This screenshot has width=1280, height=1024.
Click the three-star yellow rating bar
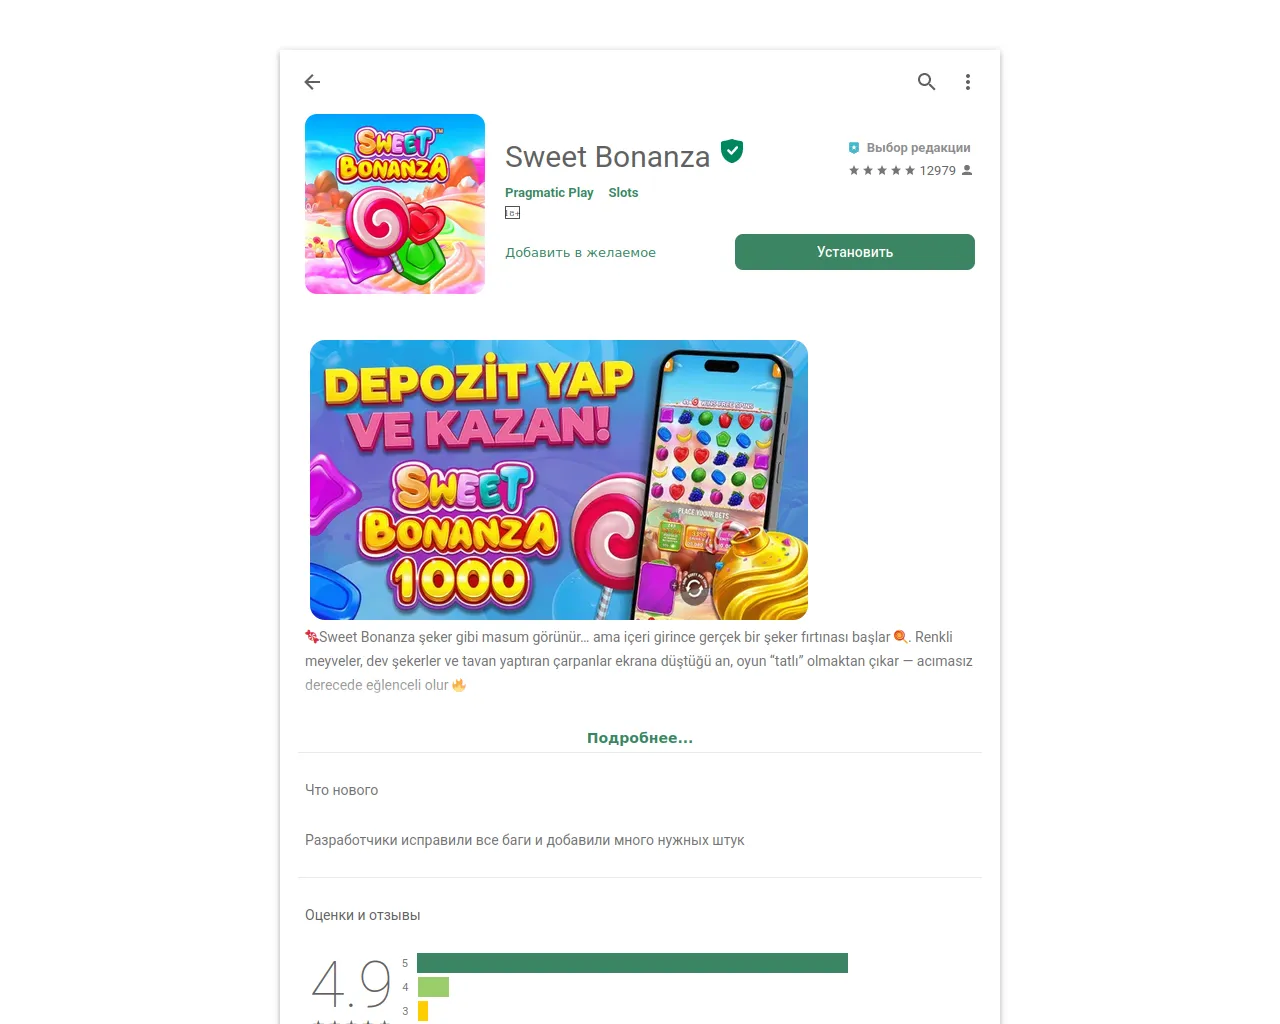coord(423,1011)
